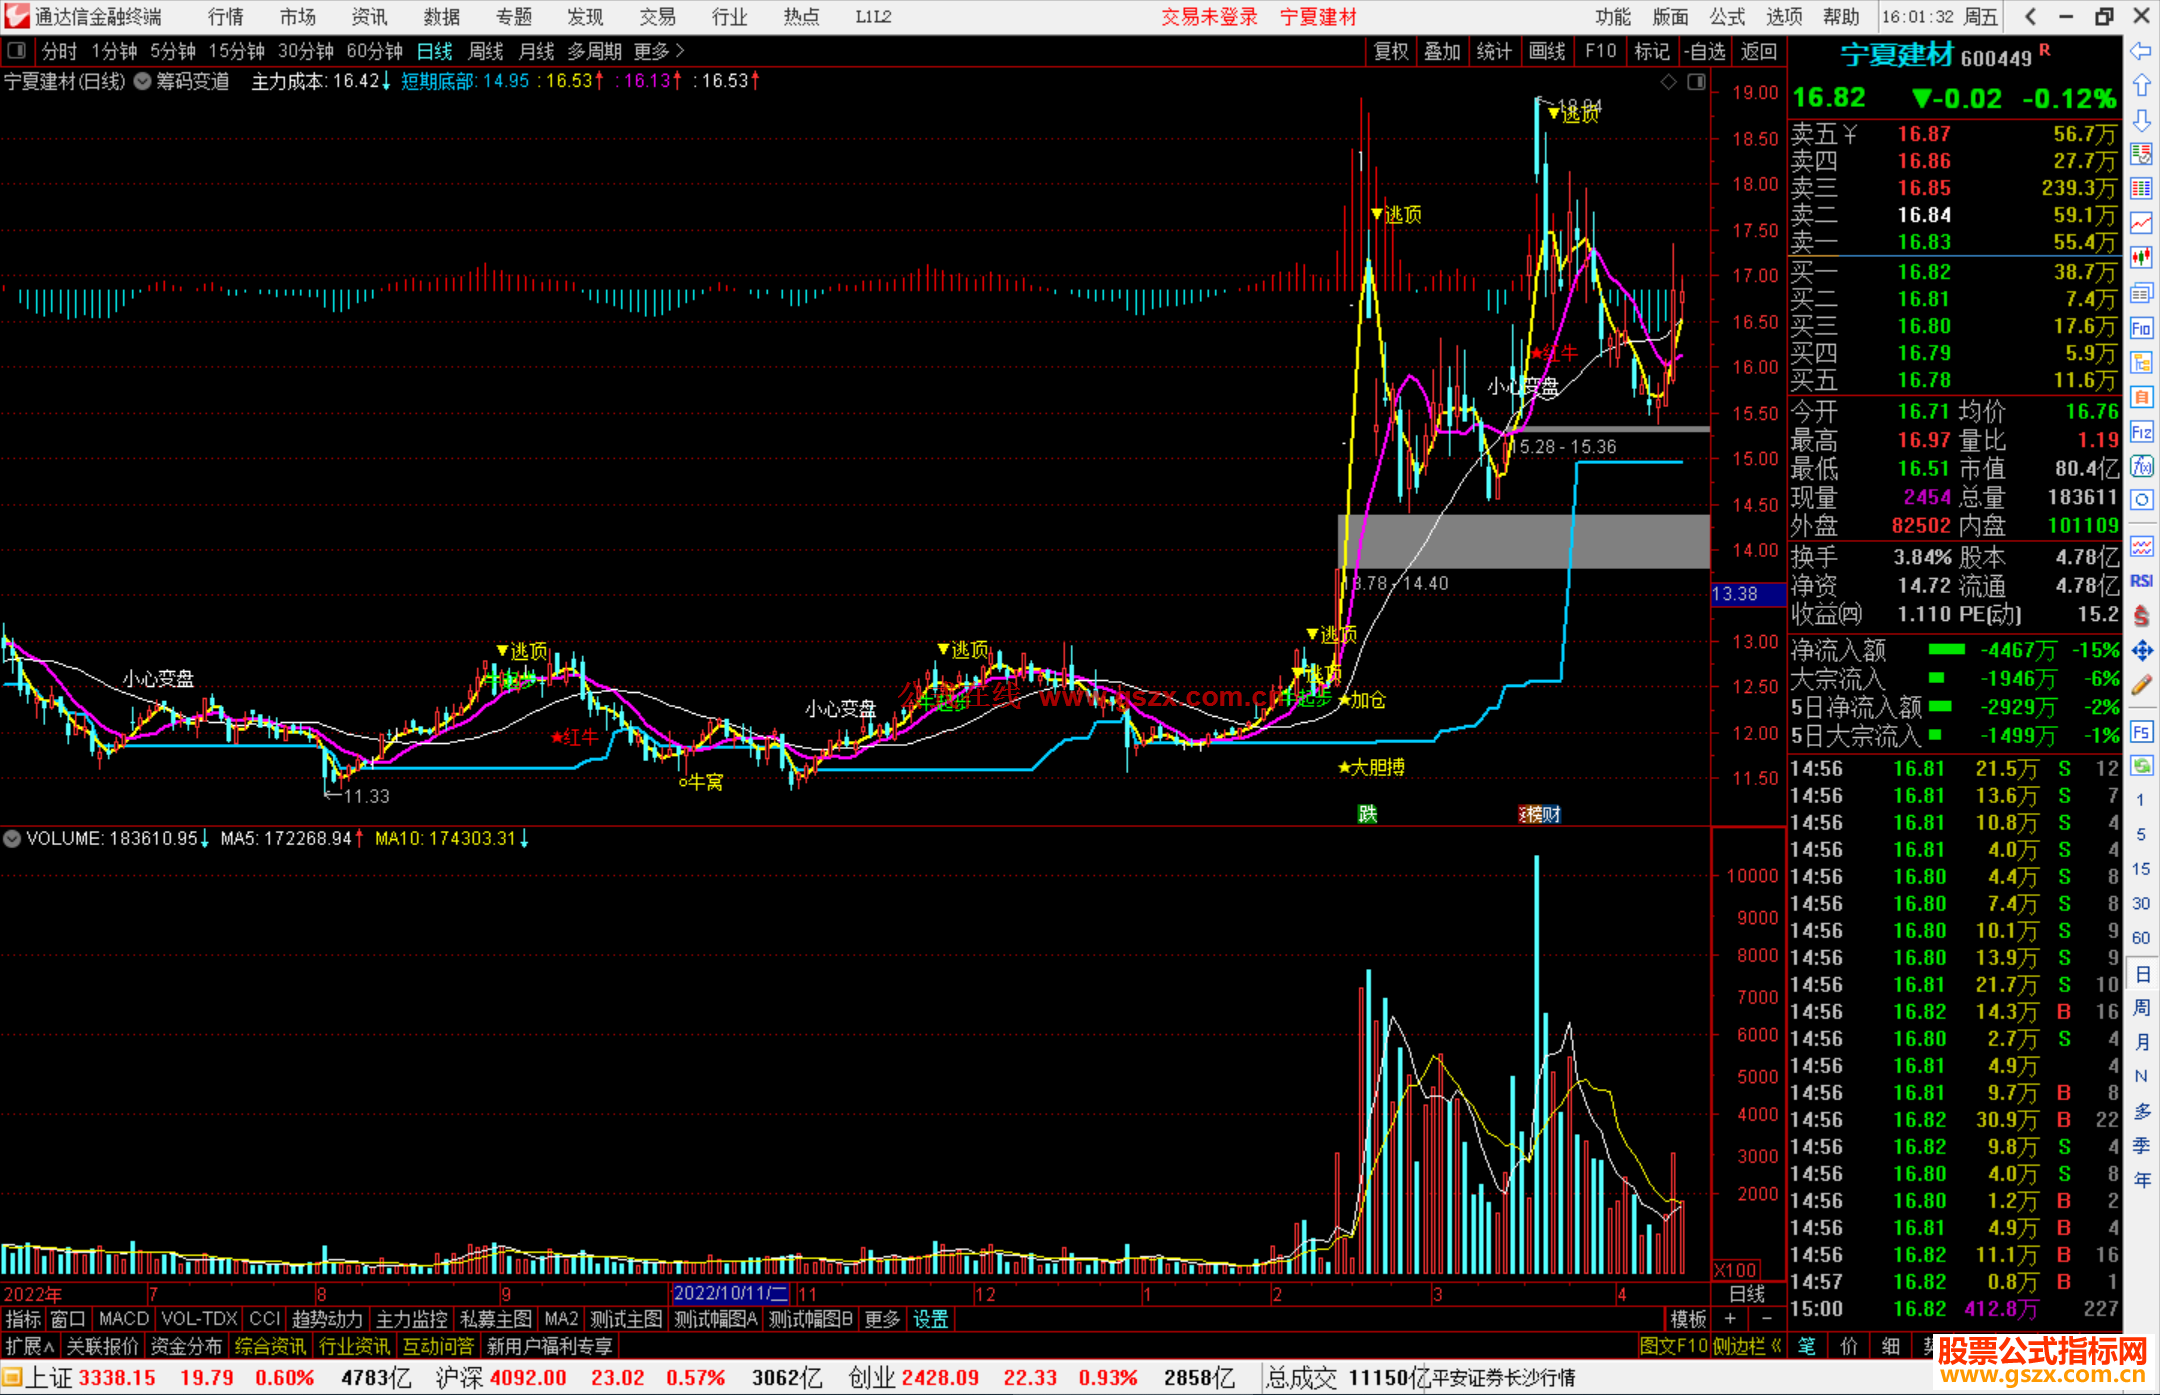Screen dimensions: 2160x1395
Task: Open the F10 company info sidebar icon
Action: [x=2141, y=328]
